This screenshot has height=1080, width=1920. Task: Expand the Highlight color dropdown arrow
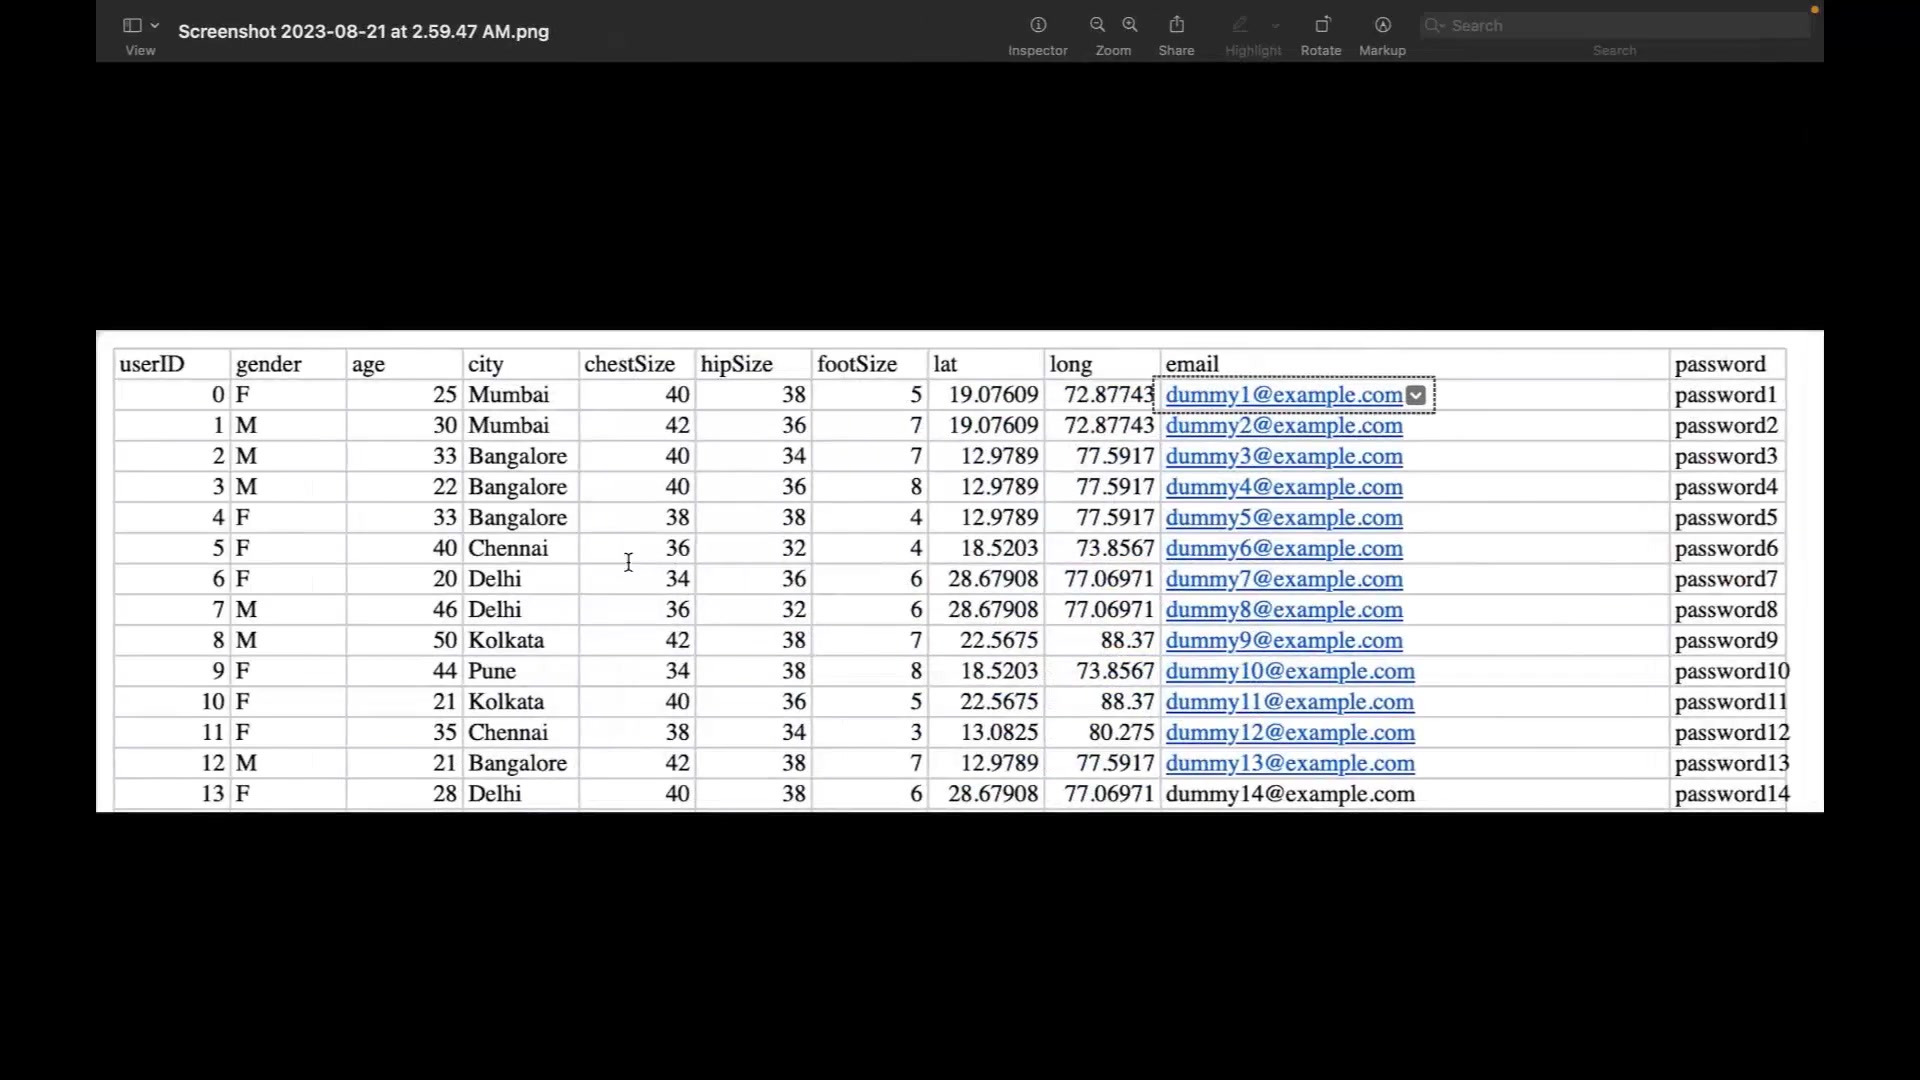(x=1276, y=26)
